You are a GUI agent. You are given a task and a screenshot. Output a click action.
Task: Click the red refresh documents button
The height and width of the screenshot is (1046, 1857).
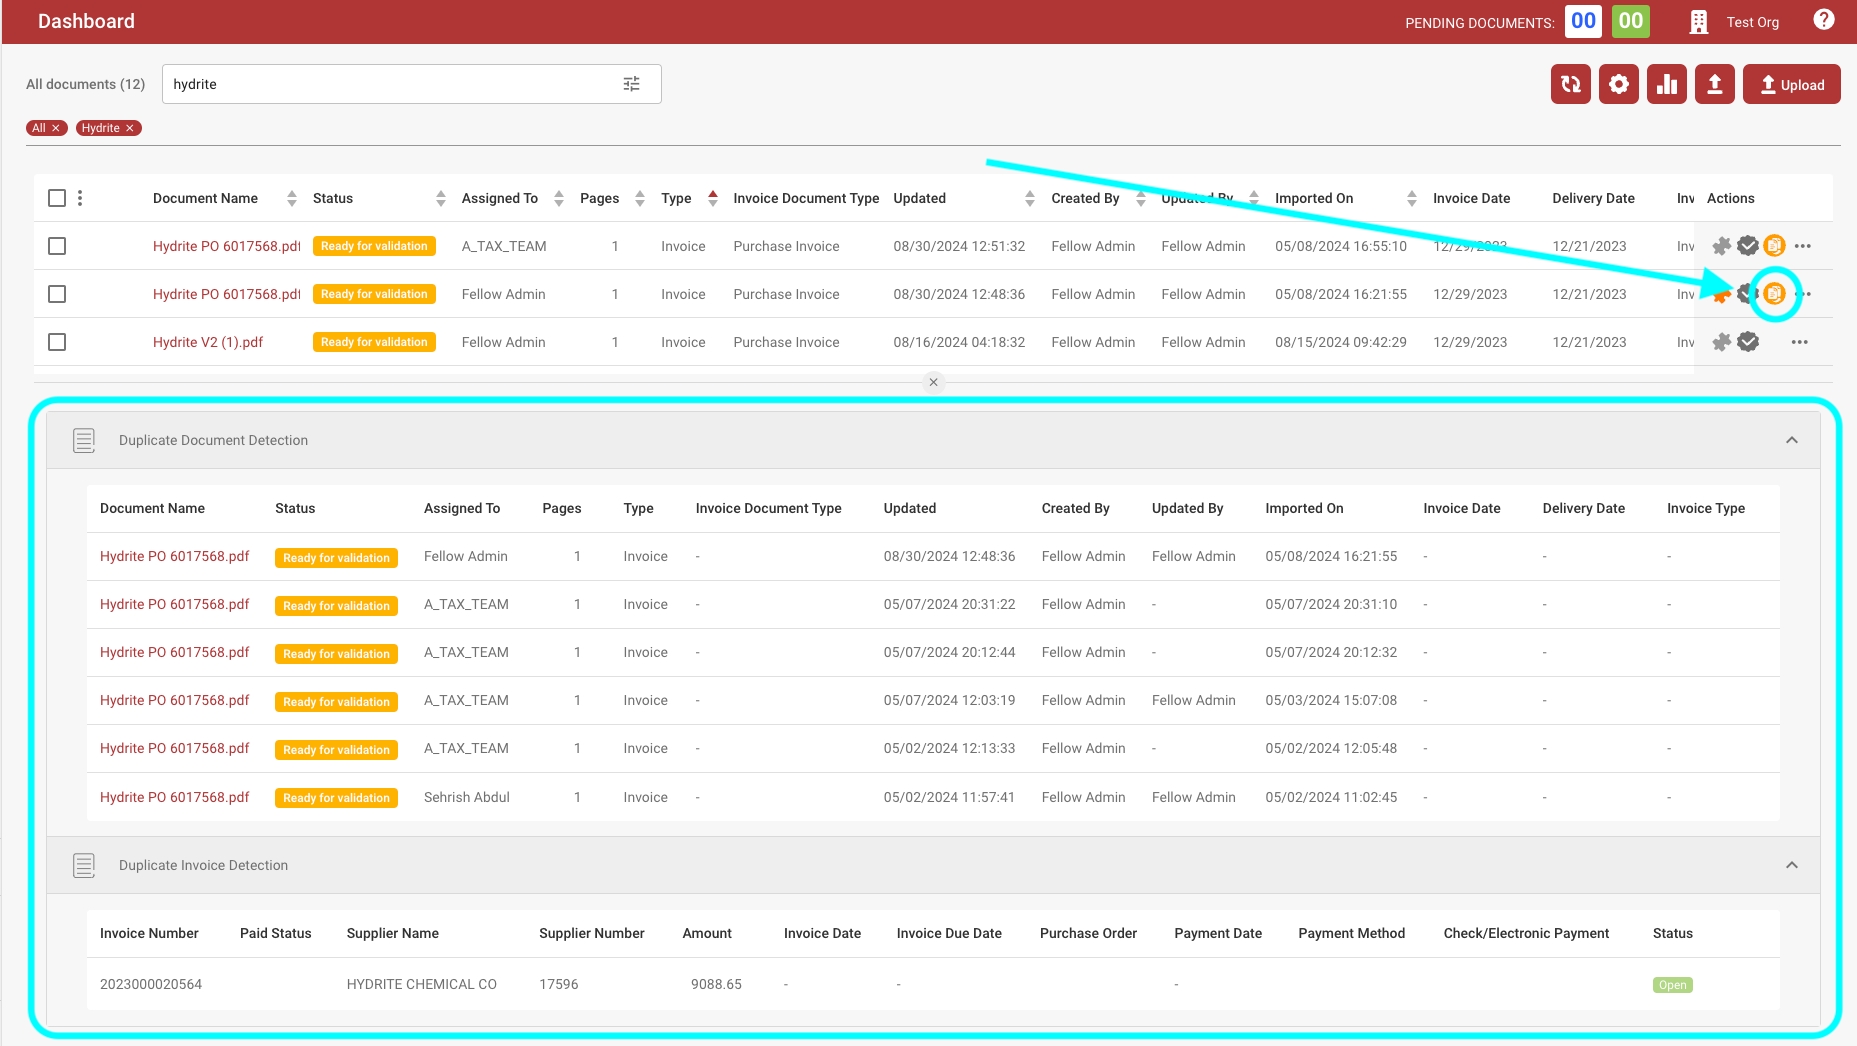point(1570,84)
